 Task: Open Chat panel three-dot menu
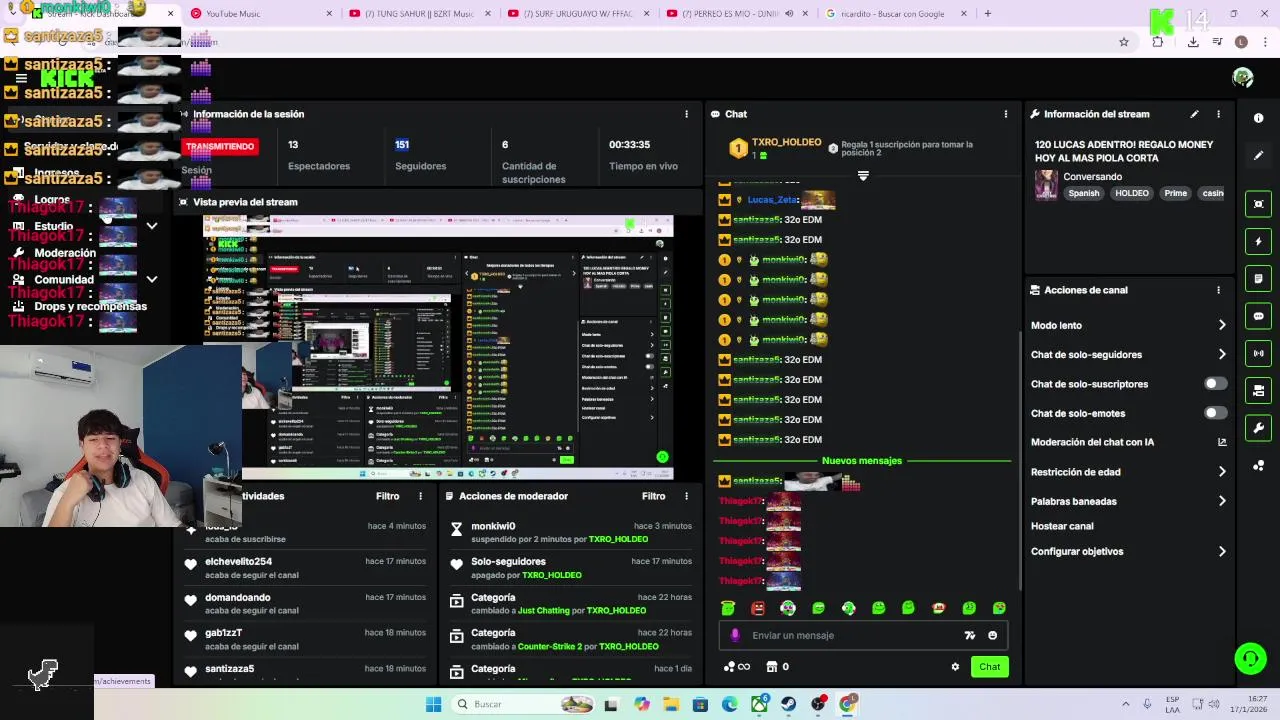coord(1006,114)
